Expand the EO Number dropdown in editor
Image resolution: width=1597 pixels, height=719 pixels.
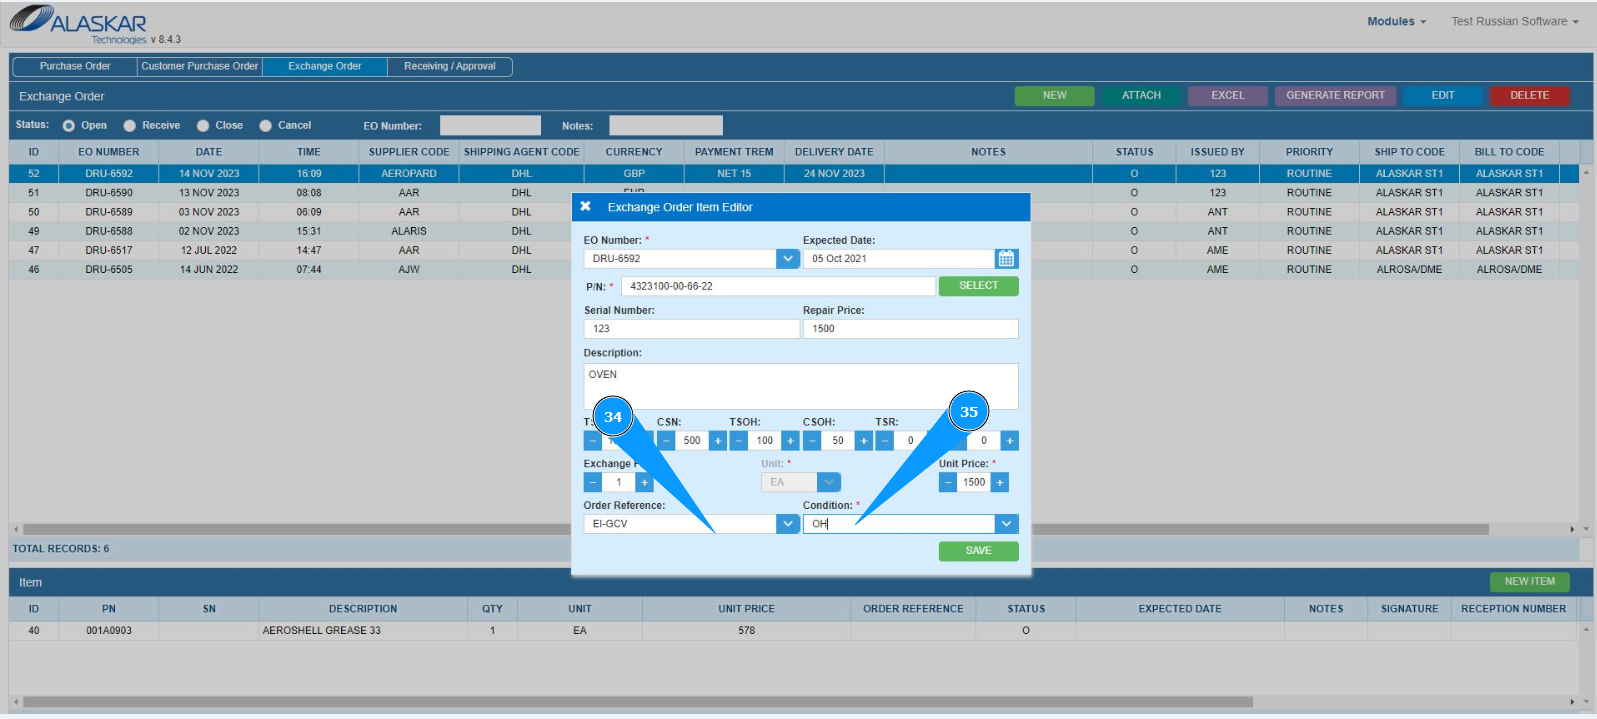(788, 259)
